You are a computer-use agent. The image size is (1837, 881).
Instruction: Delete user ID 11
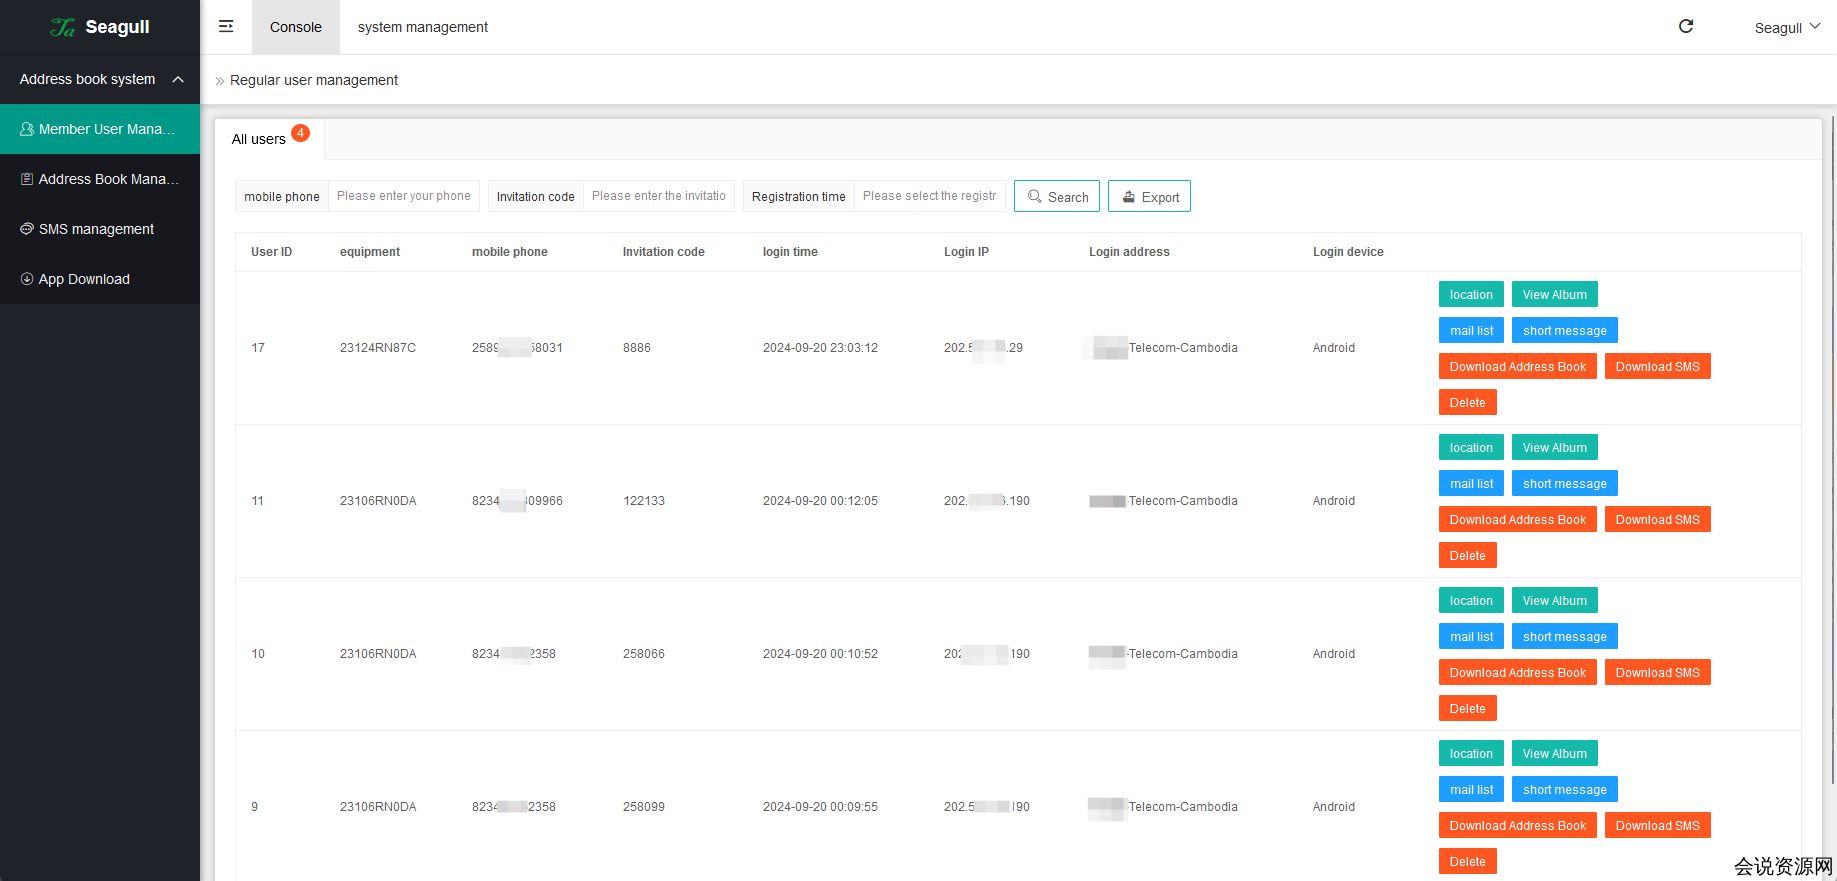[1468, 555]
